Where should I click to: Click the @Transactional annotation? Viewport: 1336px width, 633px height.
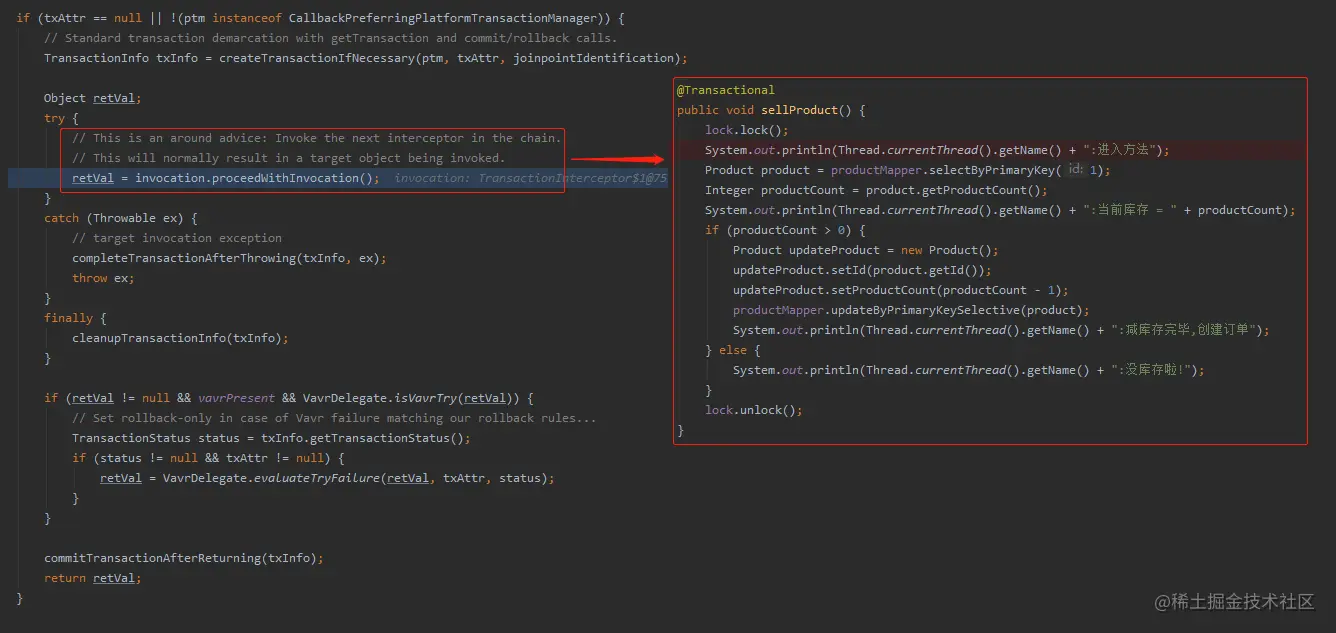click(726, 90)
